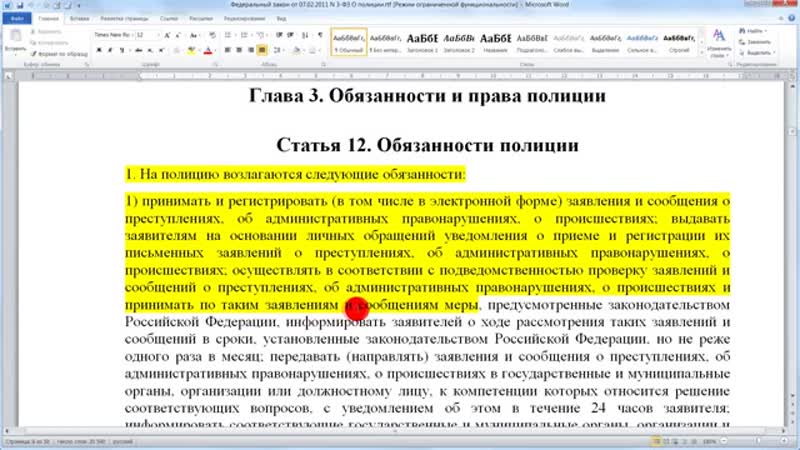Apply the Строгий (Strong) style

click(679, 42)
